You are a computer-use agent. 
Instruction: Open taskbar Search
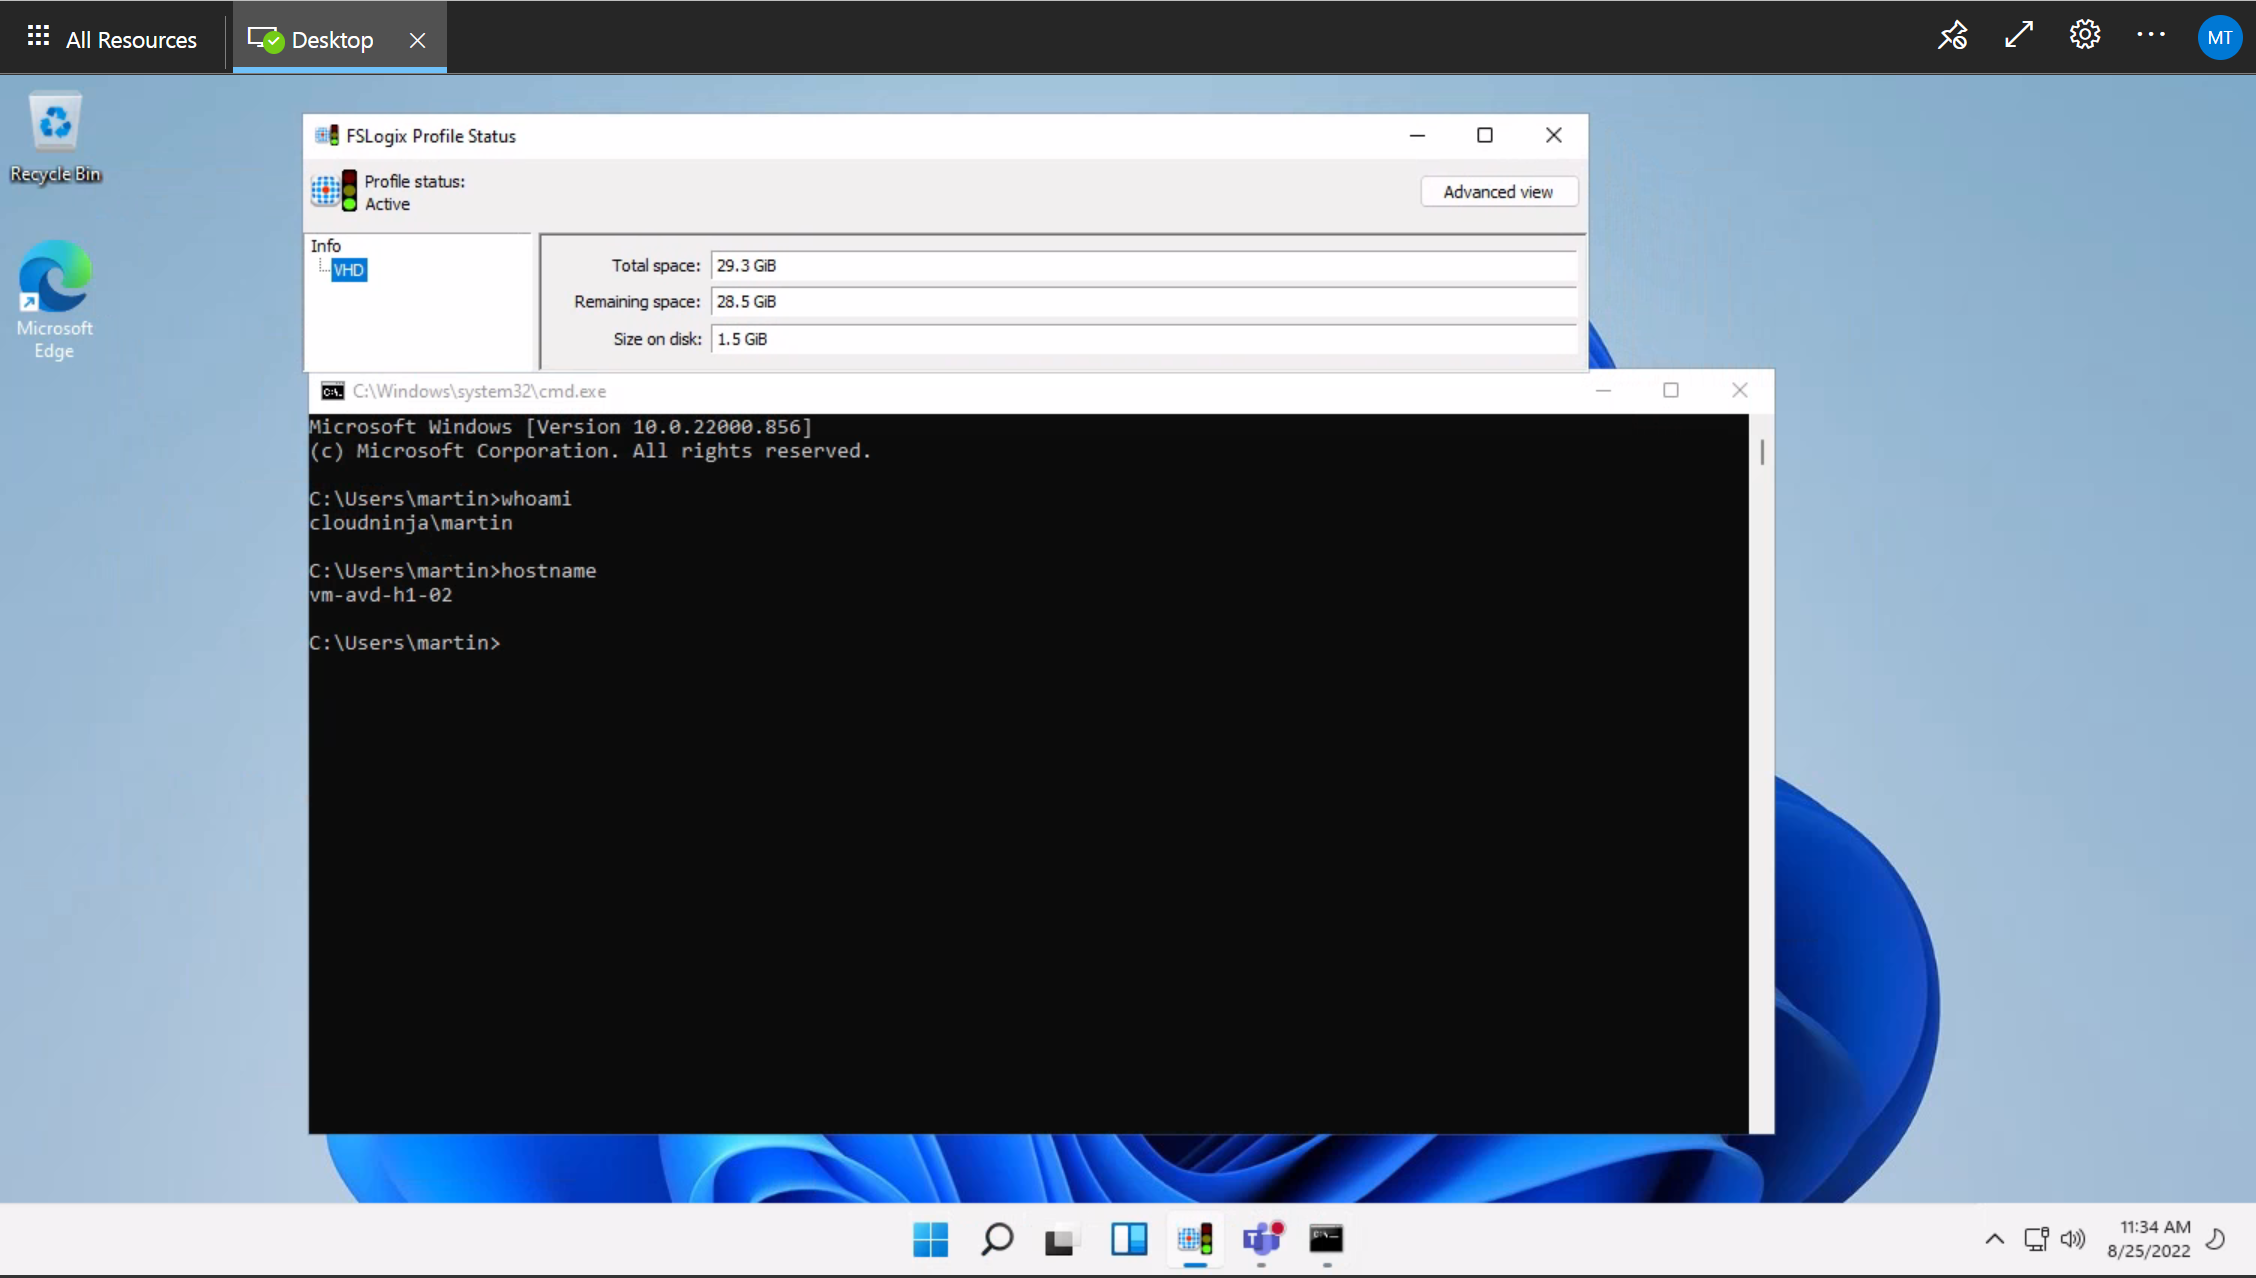click(x=996, y=1240)
